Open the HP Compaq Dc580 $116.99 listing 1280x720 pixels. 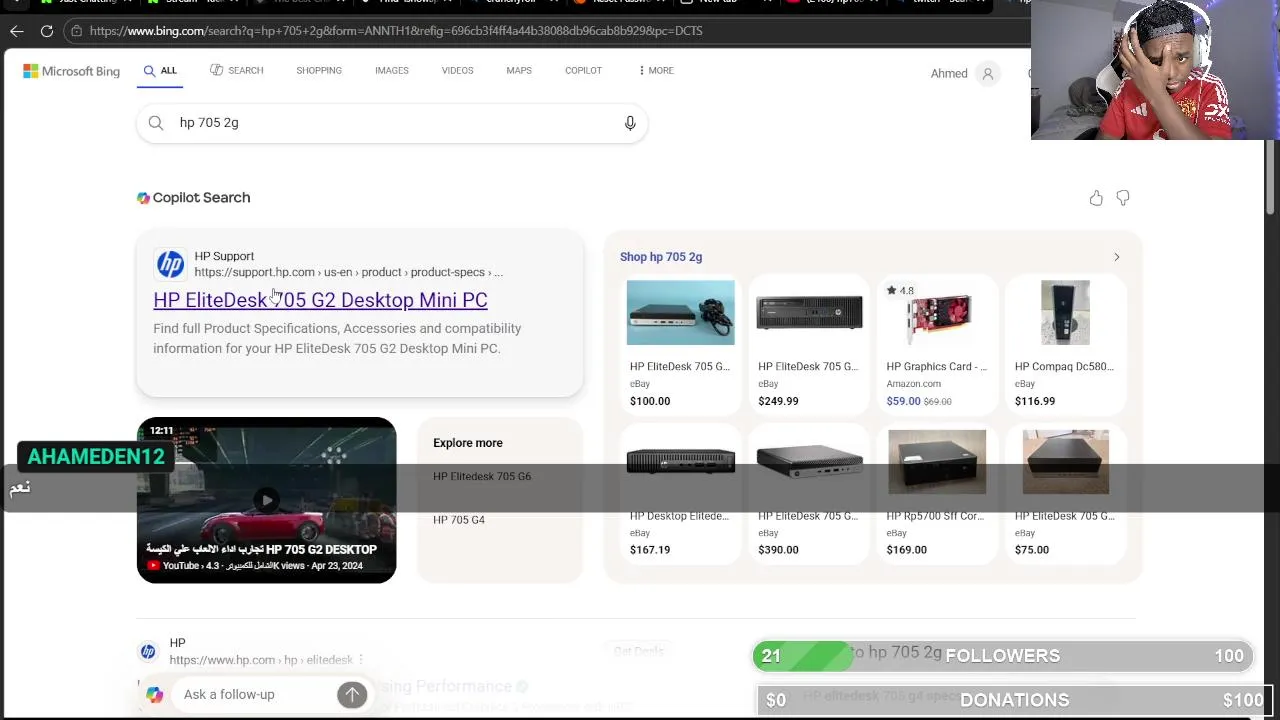click(x=1065, y=345)
